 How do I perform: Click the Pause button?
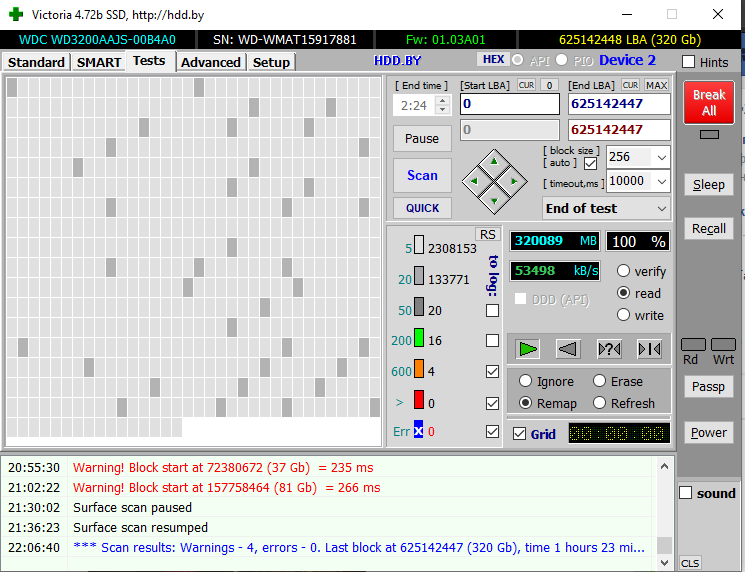tap(422, 138)
